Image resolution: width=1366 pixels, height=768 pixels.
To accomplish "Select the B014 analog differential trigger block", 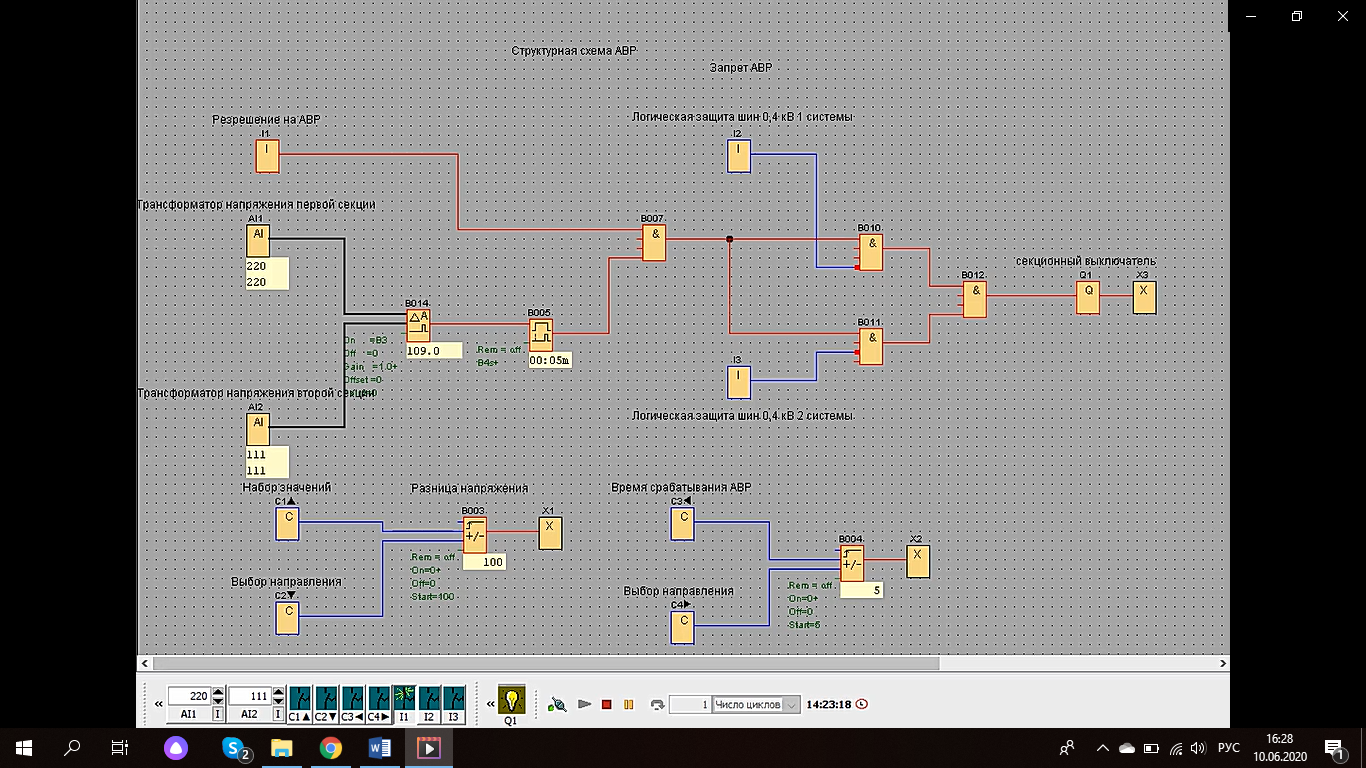I will coord(418,325).
